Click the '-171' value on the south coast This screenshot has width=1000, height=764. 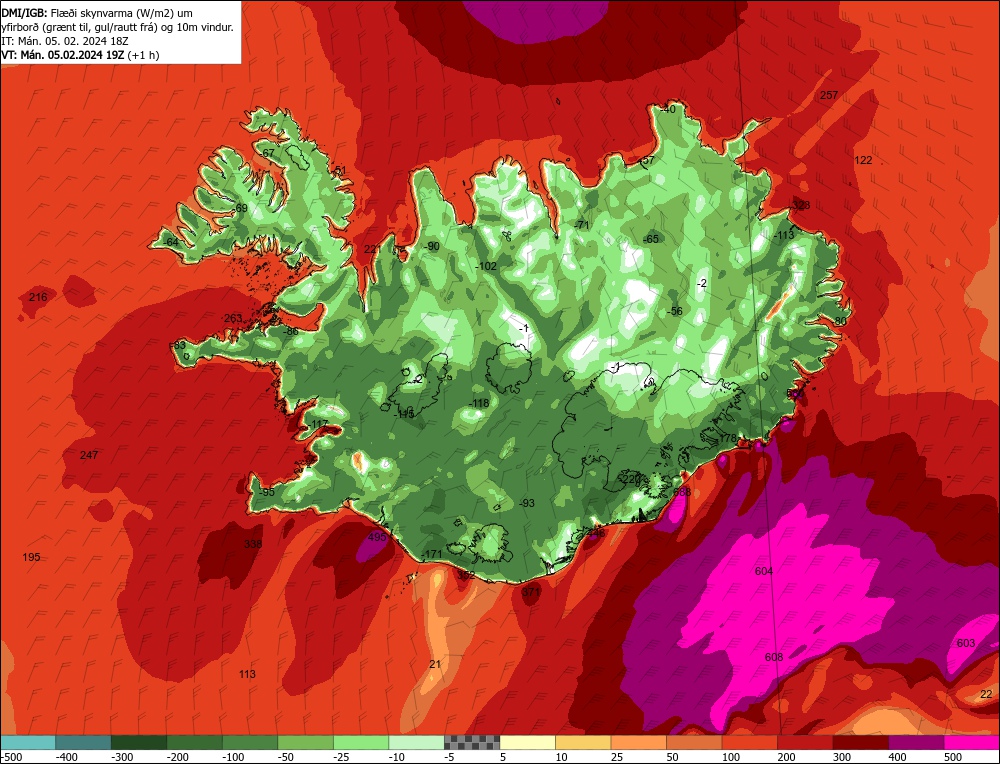click(432, 554)
